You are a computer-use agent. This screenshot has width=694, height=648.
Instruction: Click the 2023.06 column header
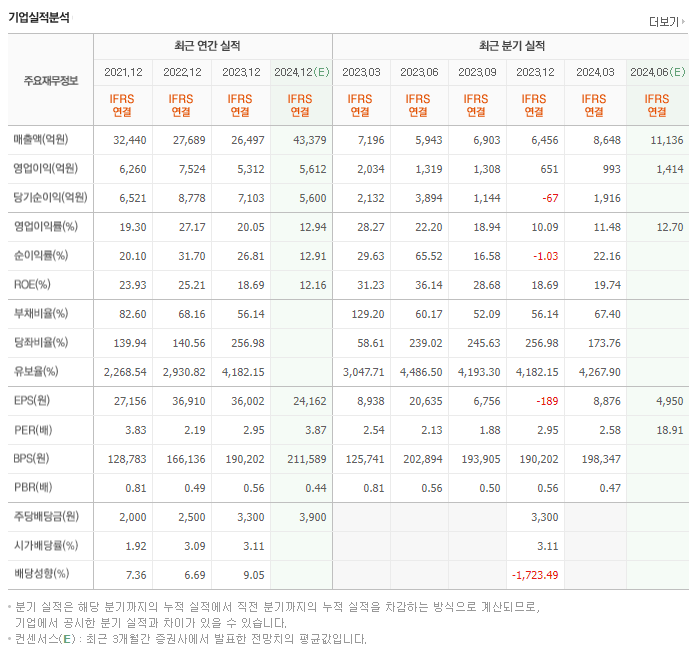419,72
